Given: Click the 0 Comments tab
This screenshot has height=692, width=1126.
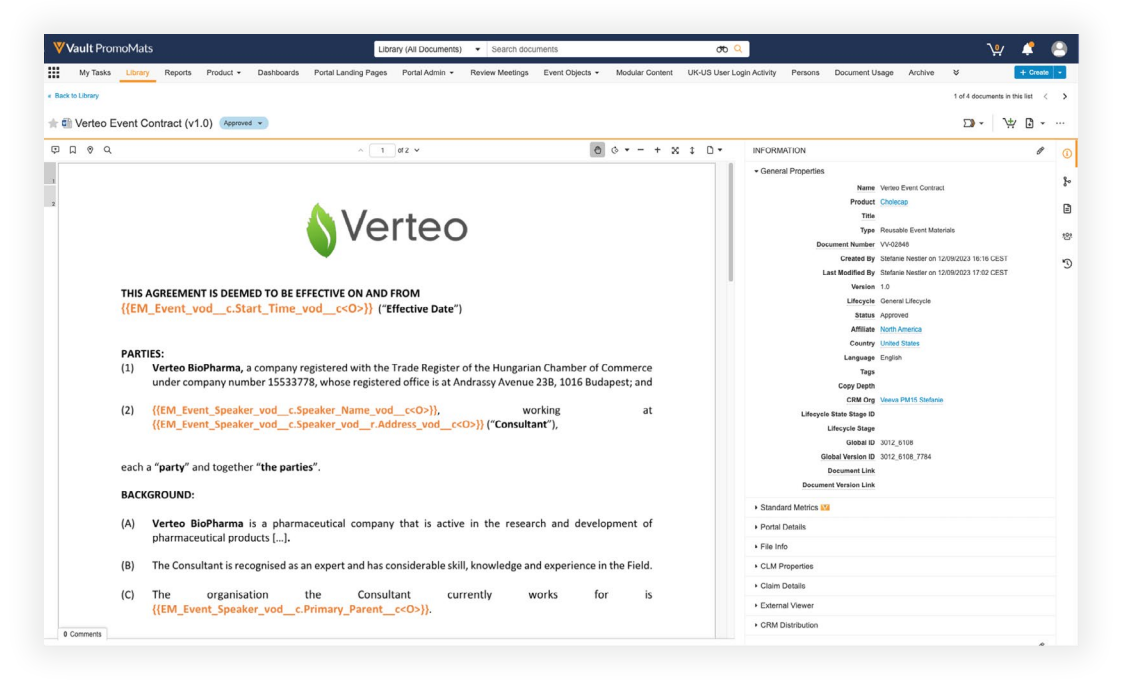Looking at the screenshot, I should click(x=83, y=634).
